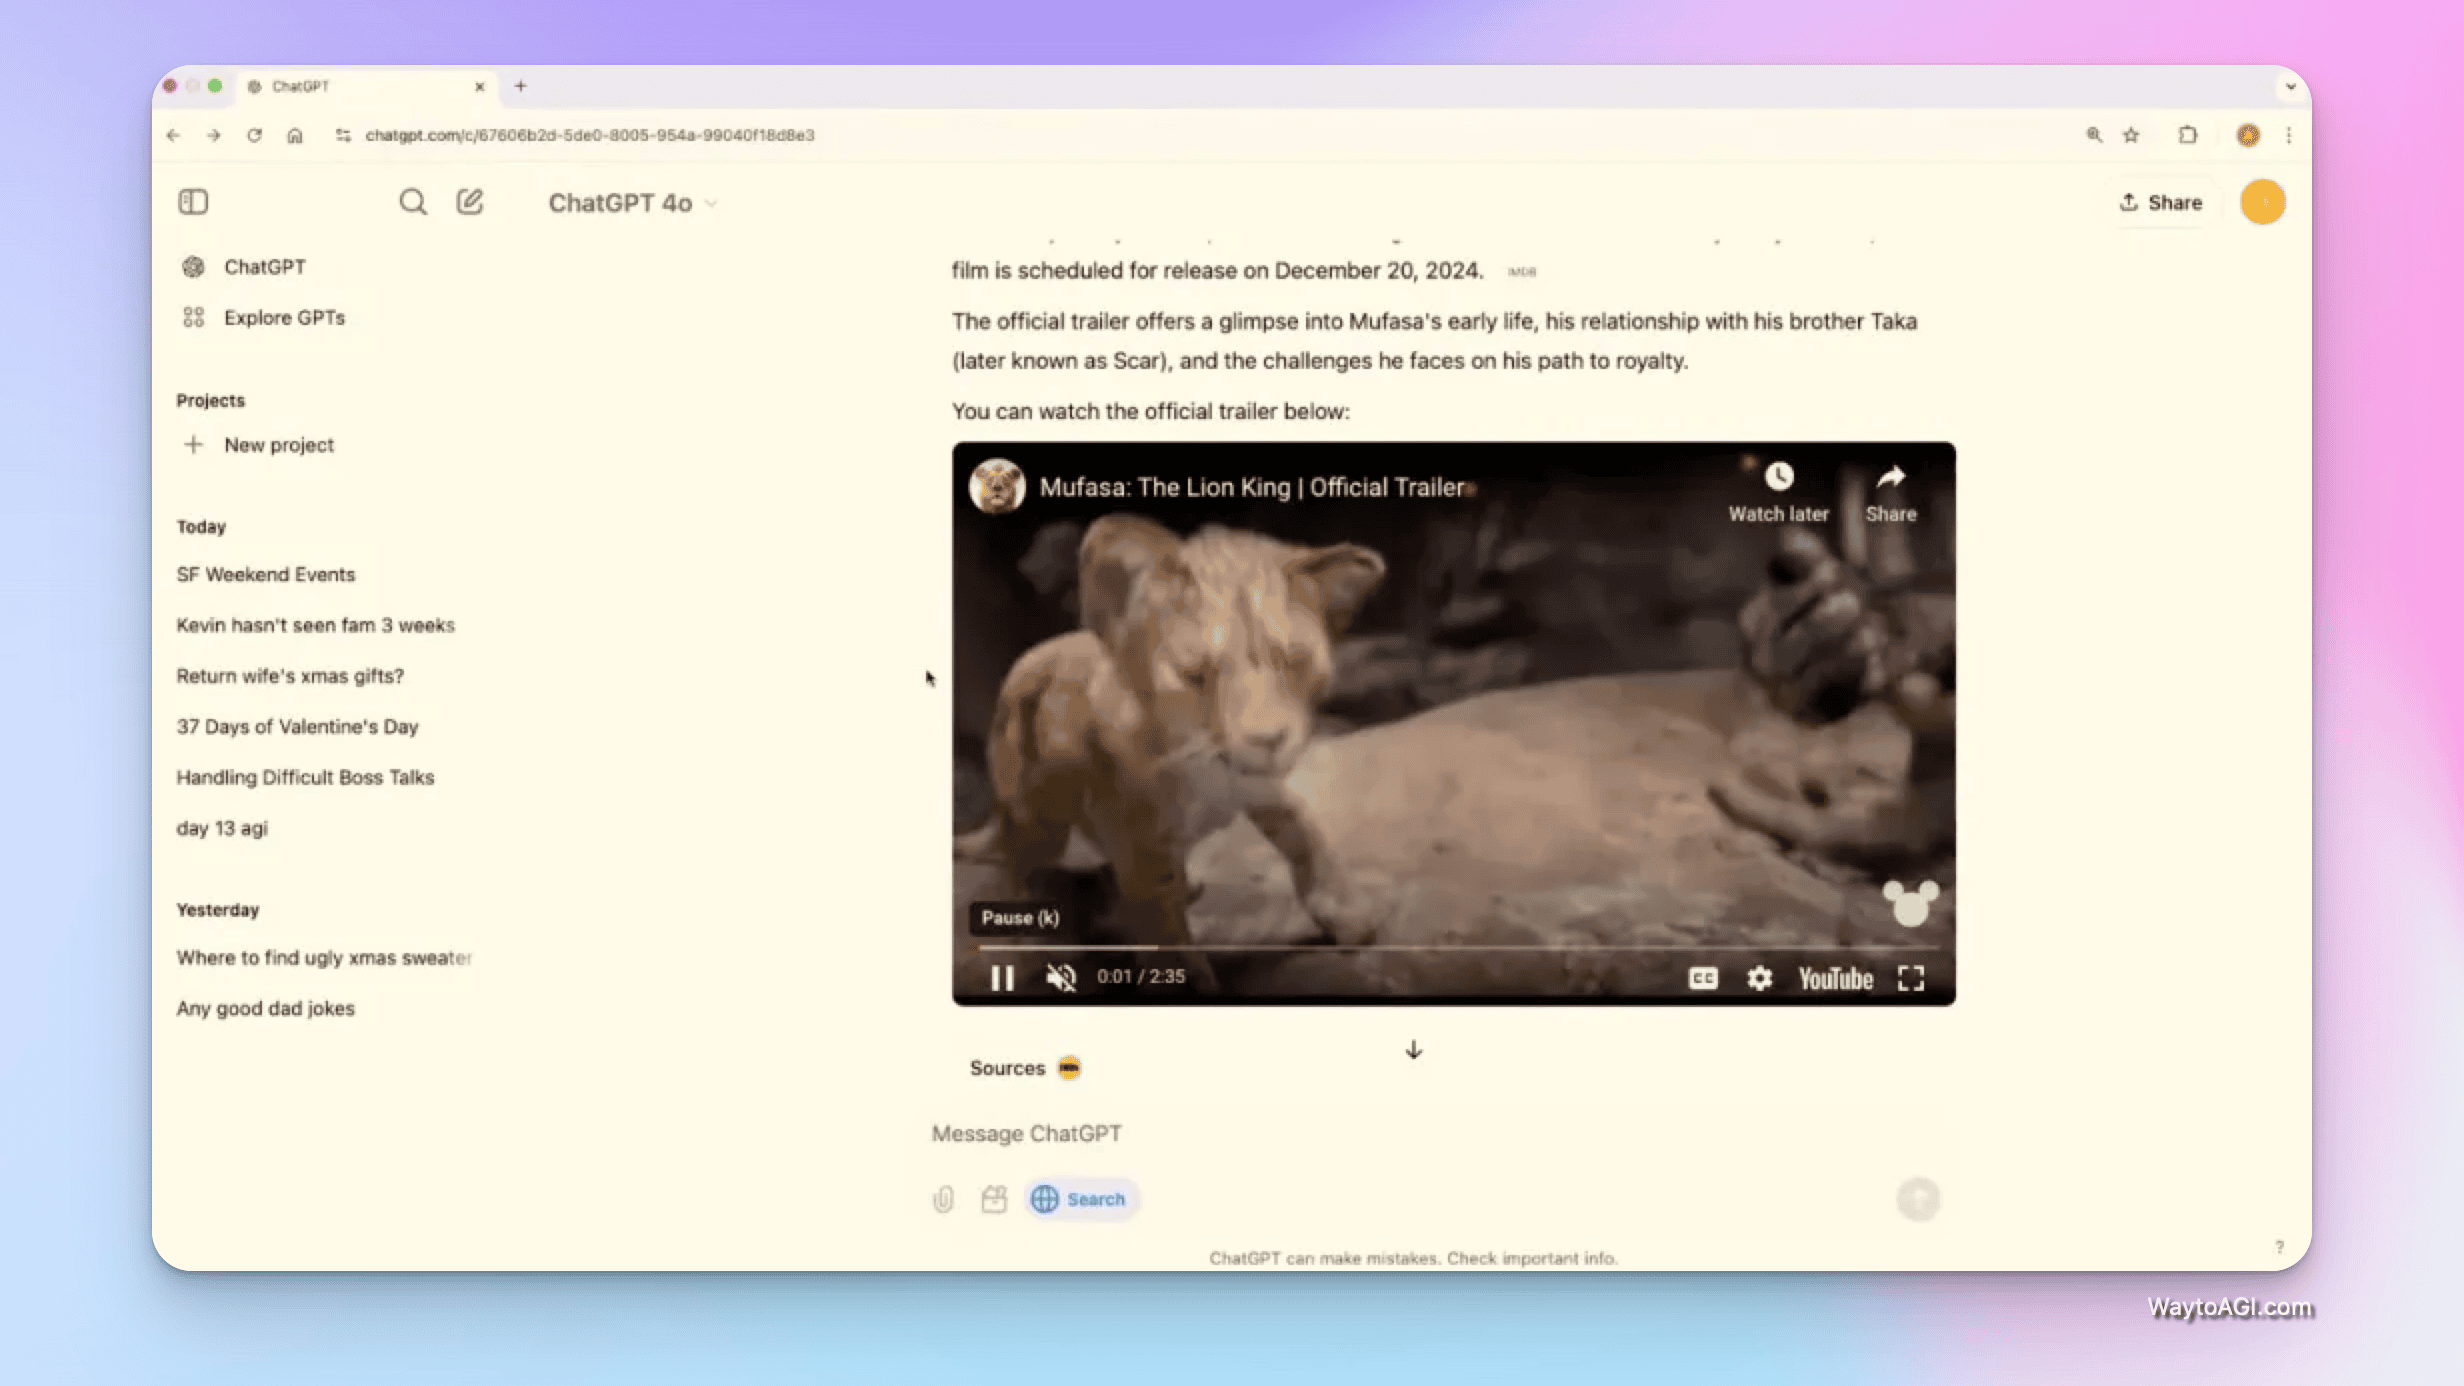The image size is (2464, 1386).
Task: Open Return wife's xmas gifts? chat
Action: point(290,676)
